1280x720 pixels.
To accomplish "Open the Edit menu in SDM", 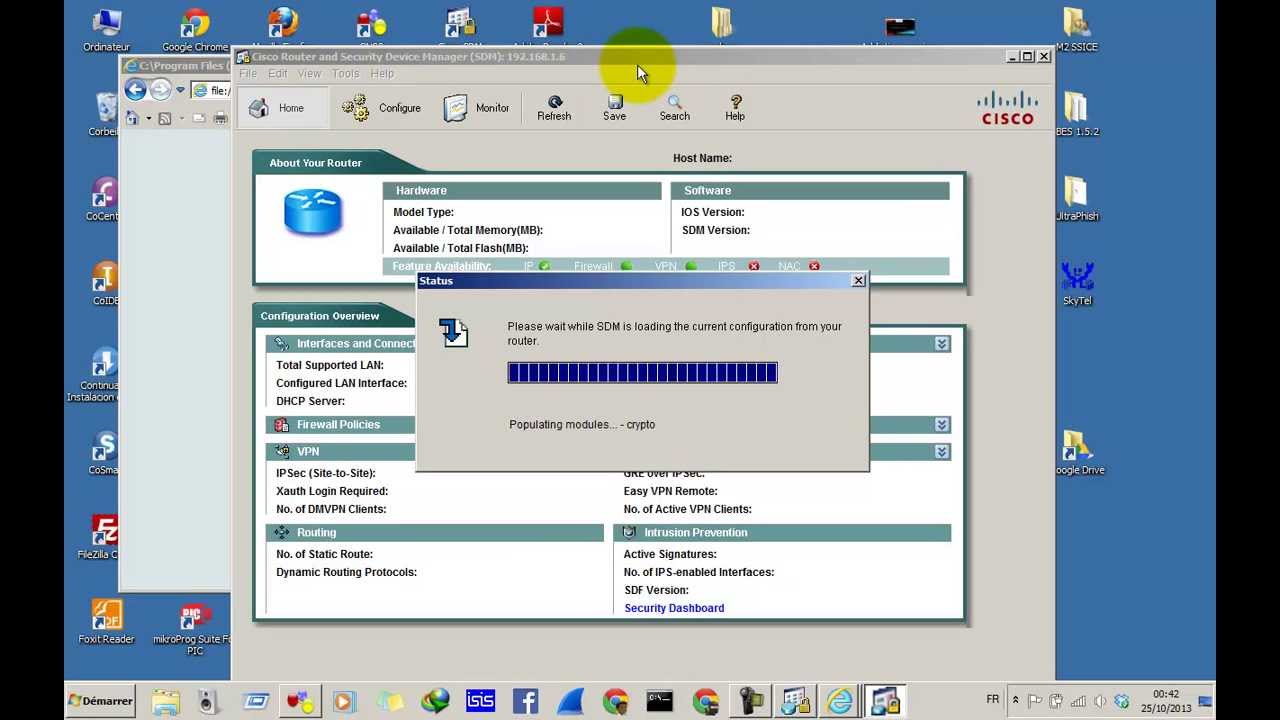I will (278, 74).
